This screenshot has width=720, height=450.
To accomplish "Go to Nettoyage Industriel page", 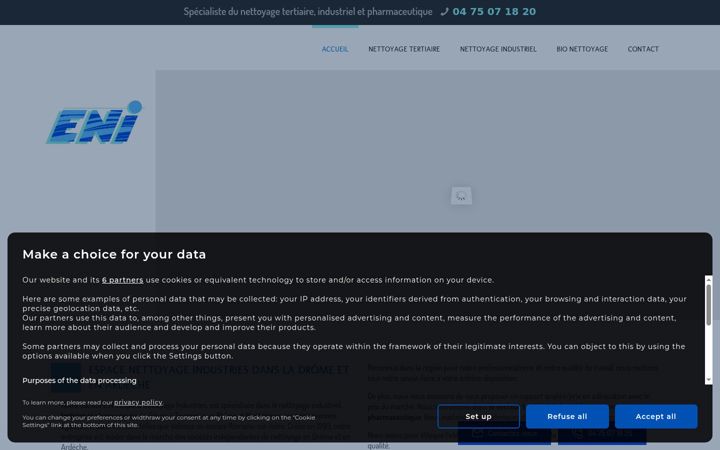I will point(498,49).
